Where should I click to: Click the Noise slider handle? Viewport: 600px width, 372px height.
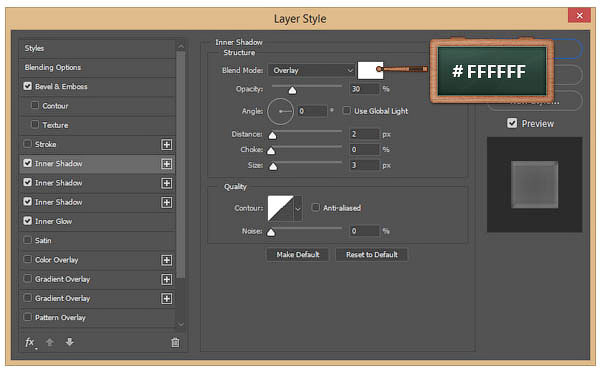pyautogui.click(x=271, y=232)
